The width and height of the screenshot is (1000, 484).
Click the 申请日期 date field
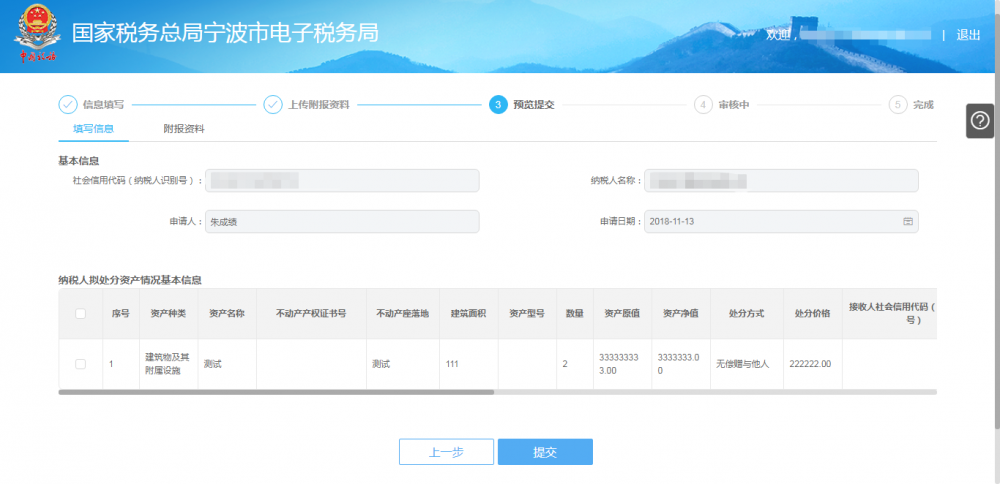point(781,221)
